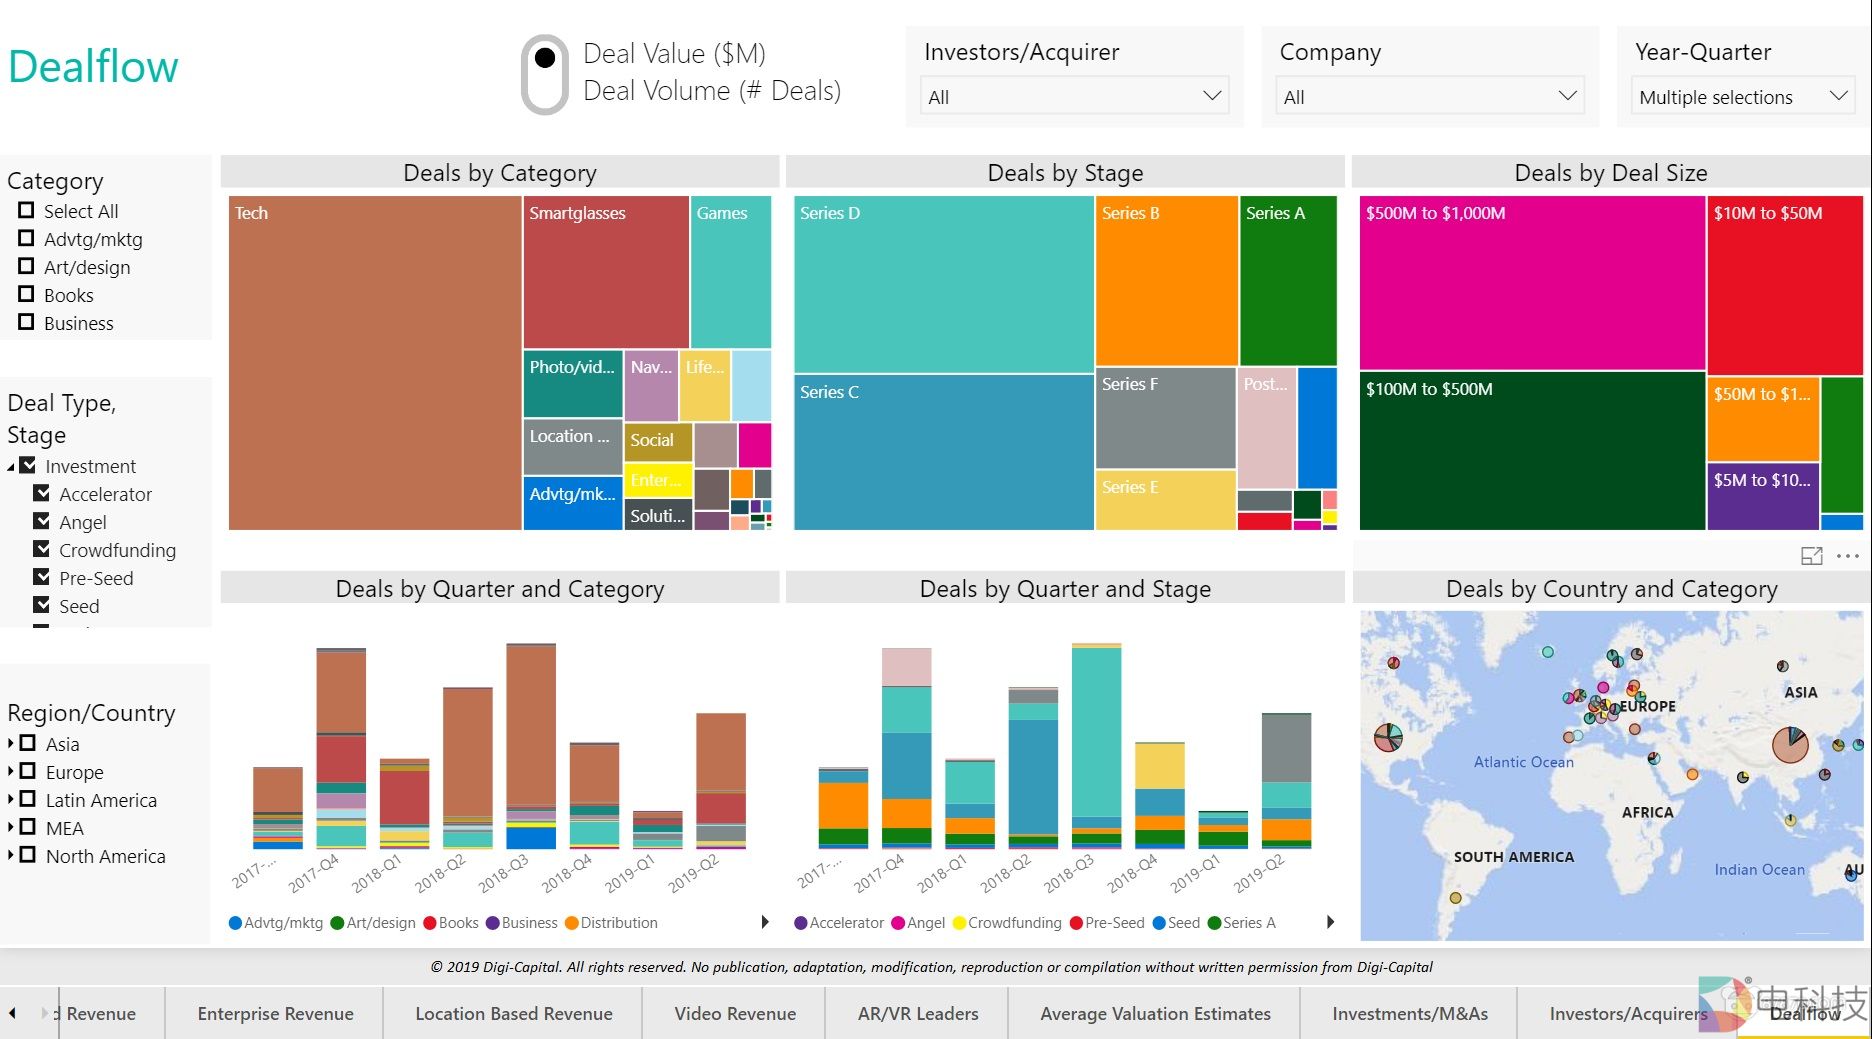Check the Books category checkbox
Image resolution: width=1872 pixels, height=1039 pixels.
27,294
